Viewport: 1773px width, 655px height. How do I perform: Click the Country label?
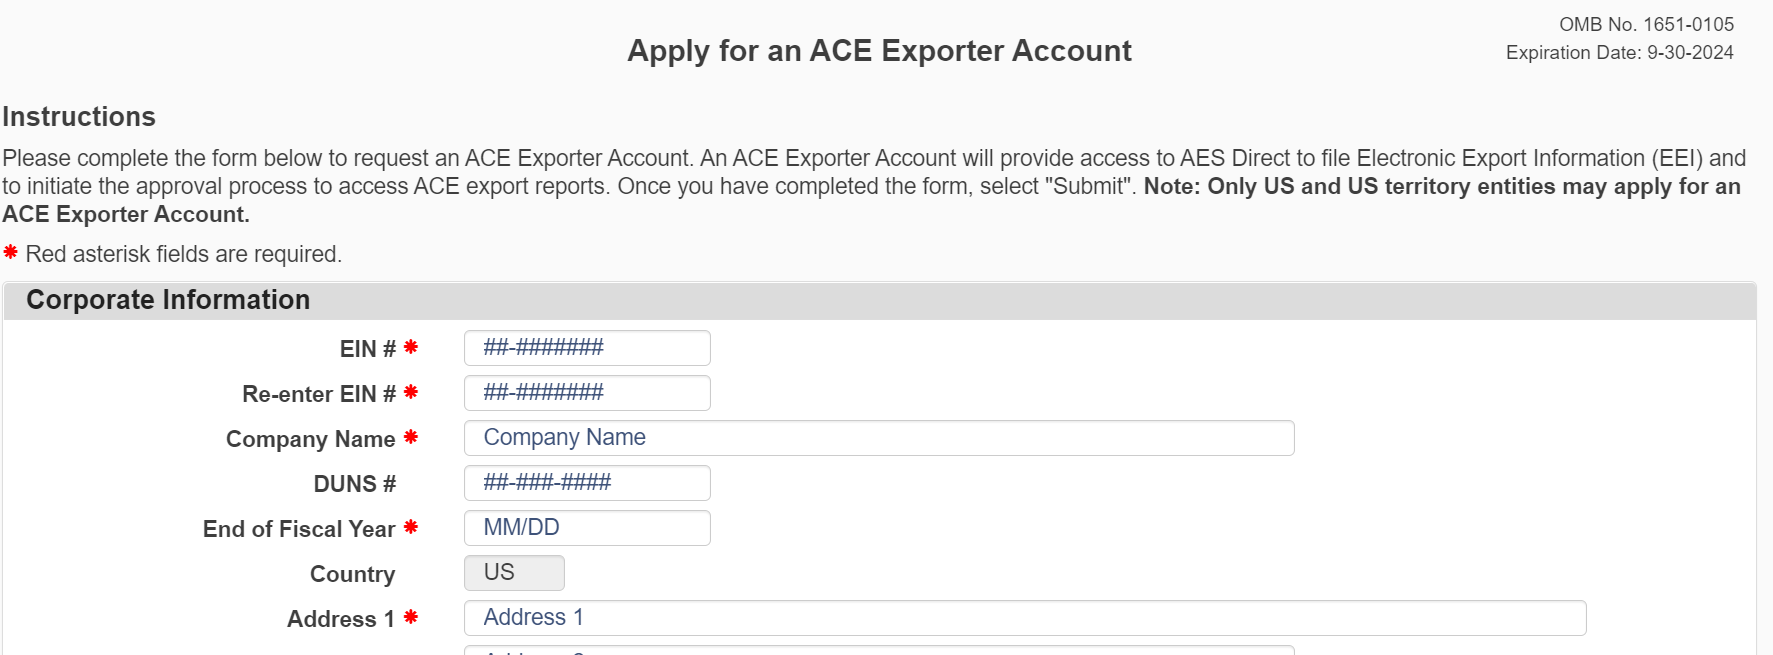tap(352, 574)
